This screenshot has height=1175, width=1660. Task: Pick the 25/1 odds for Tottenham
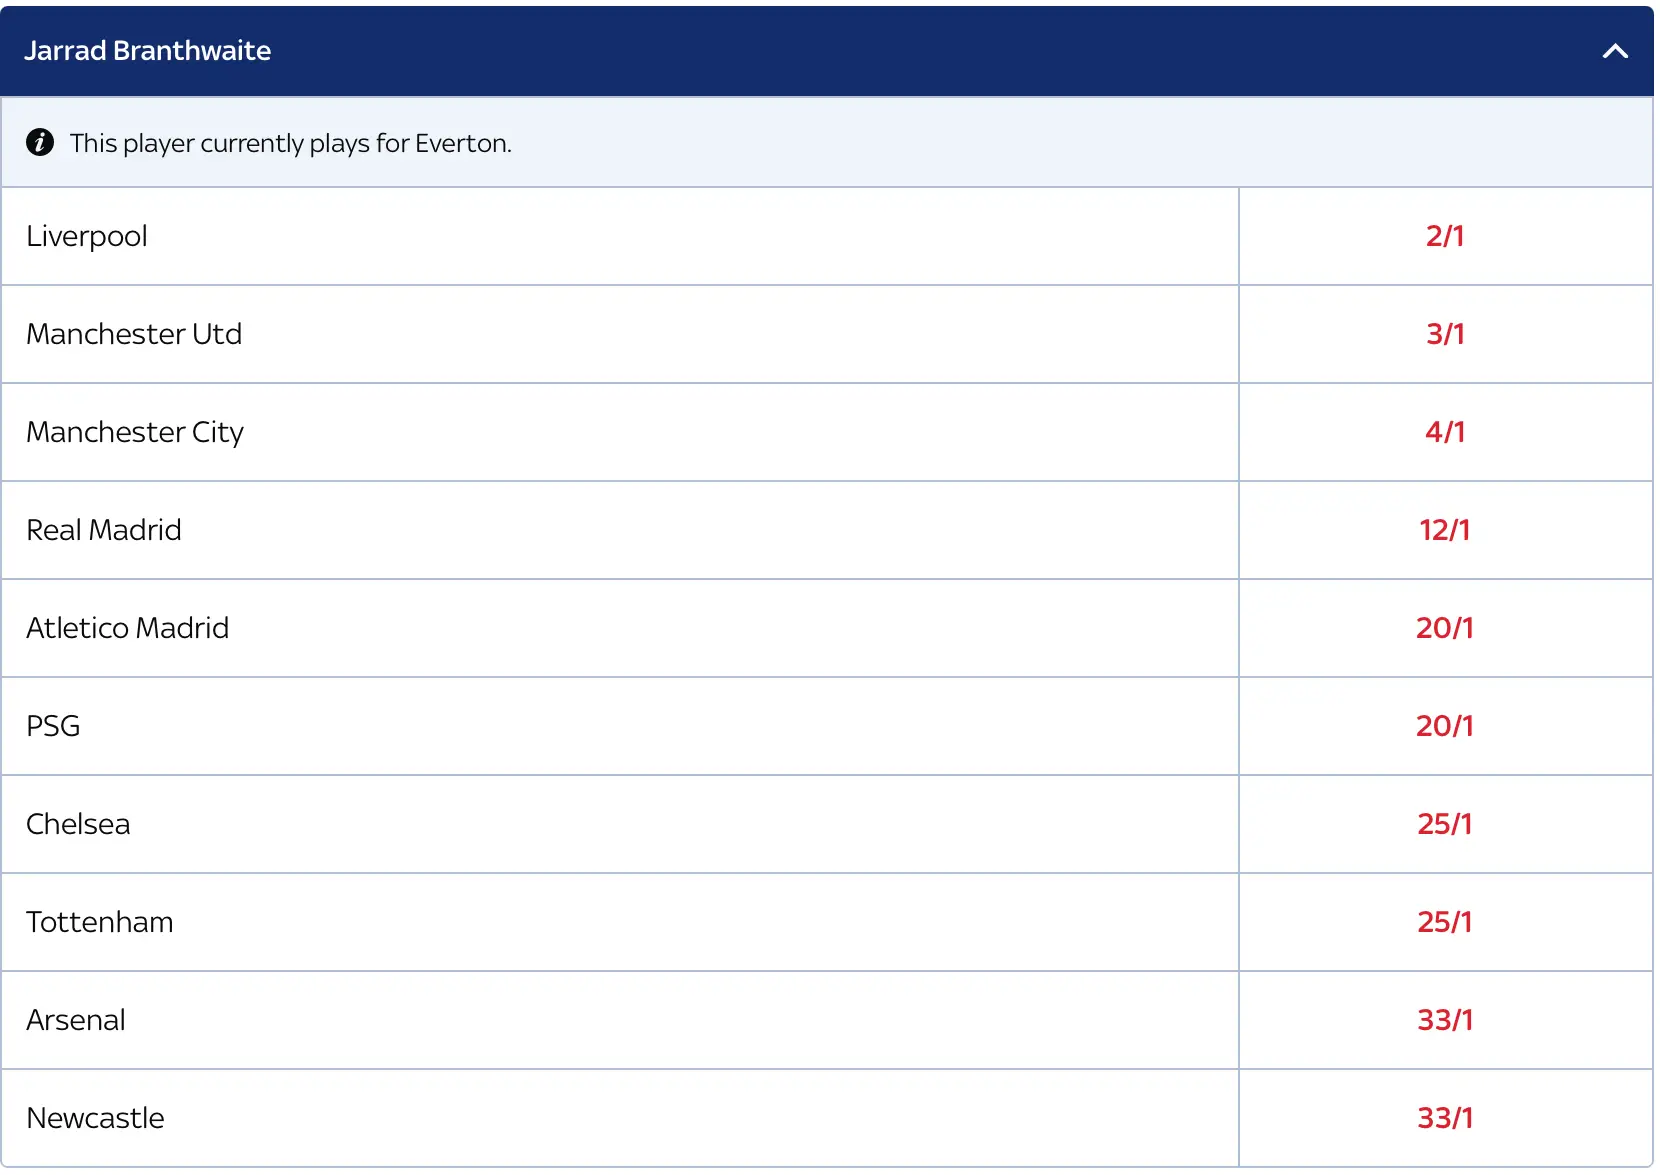pyautogui.click(x=1444, y=922)
